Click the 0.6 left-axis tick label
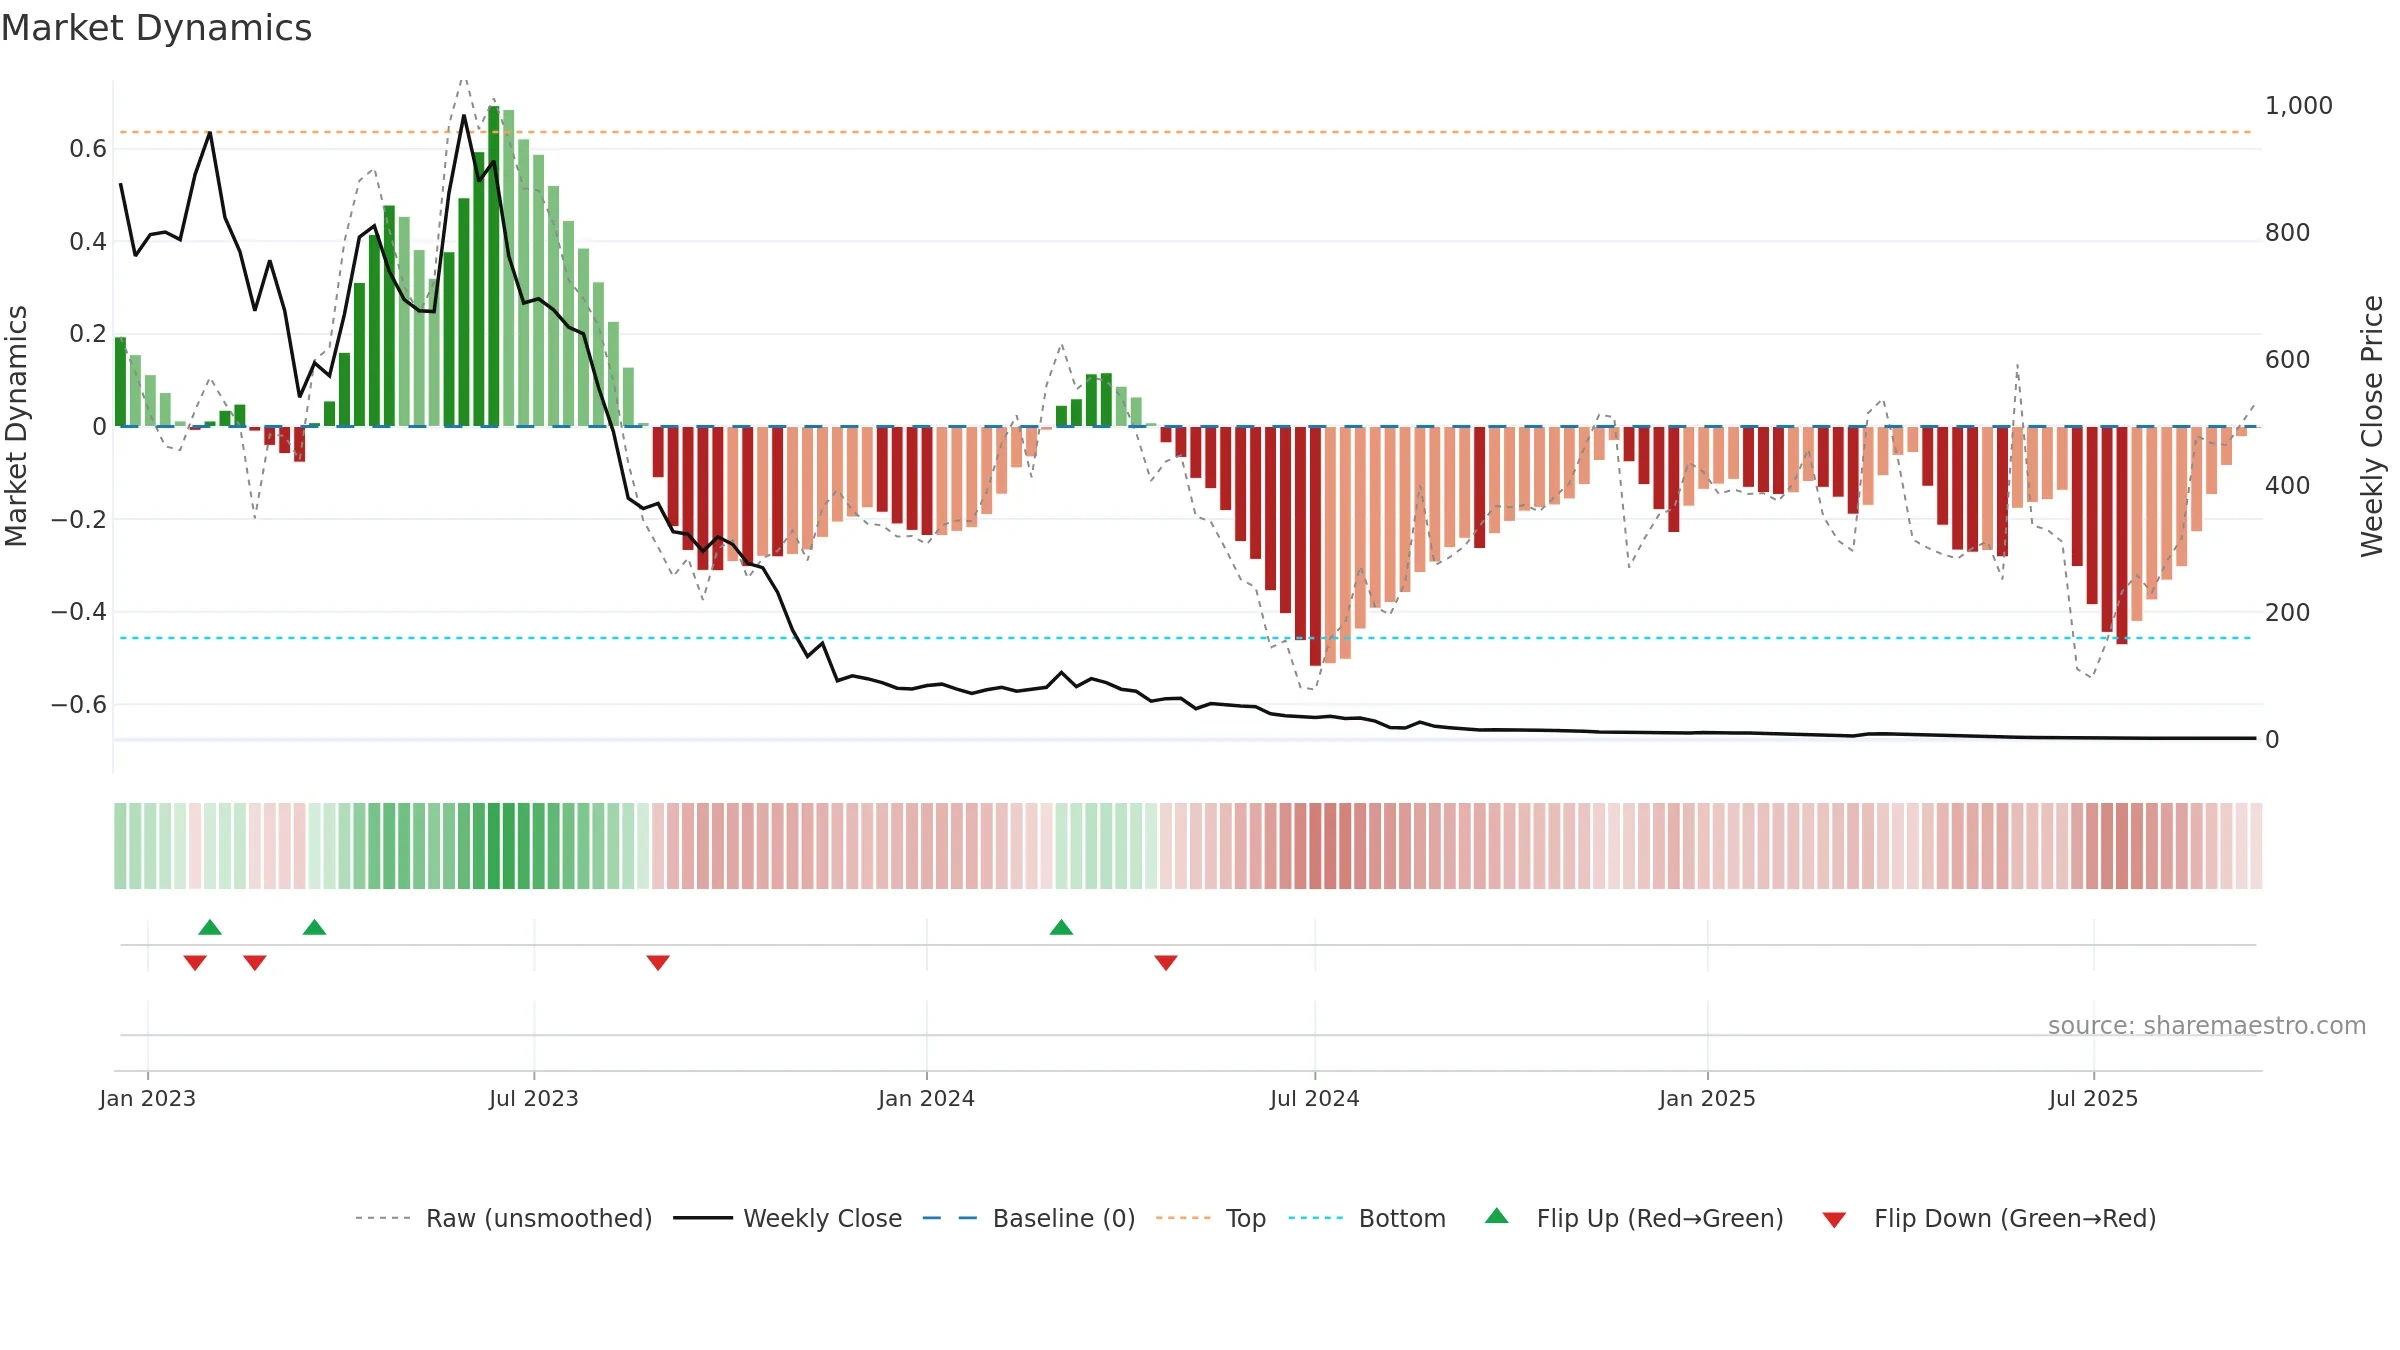Image resolution: width=2400 pixels, height=1350 pixels. pos(88,149)
